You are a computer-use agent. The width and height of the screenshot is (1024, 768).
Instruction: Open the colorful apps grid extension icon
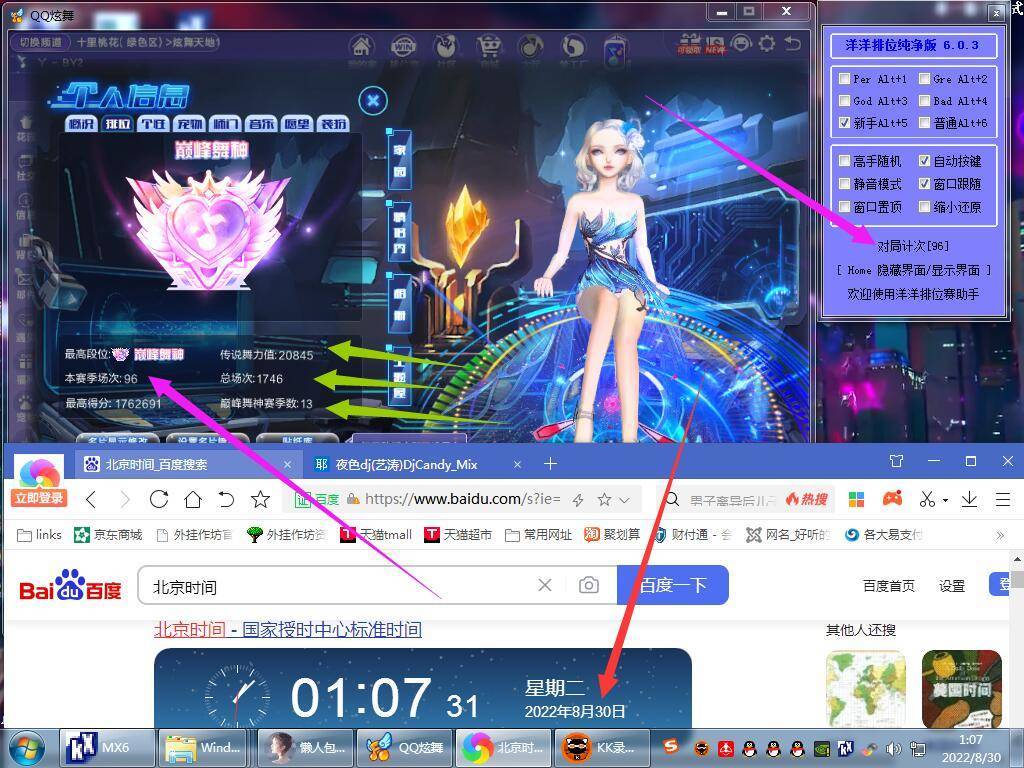856,500
